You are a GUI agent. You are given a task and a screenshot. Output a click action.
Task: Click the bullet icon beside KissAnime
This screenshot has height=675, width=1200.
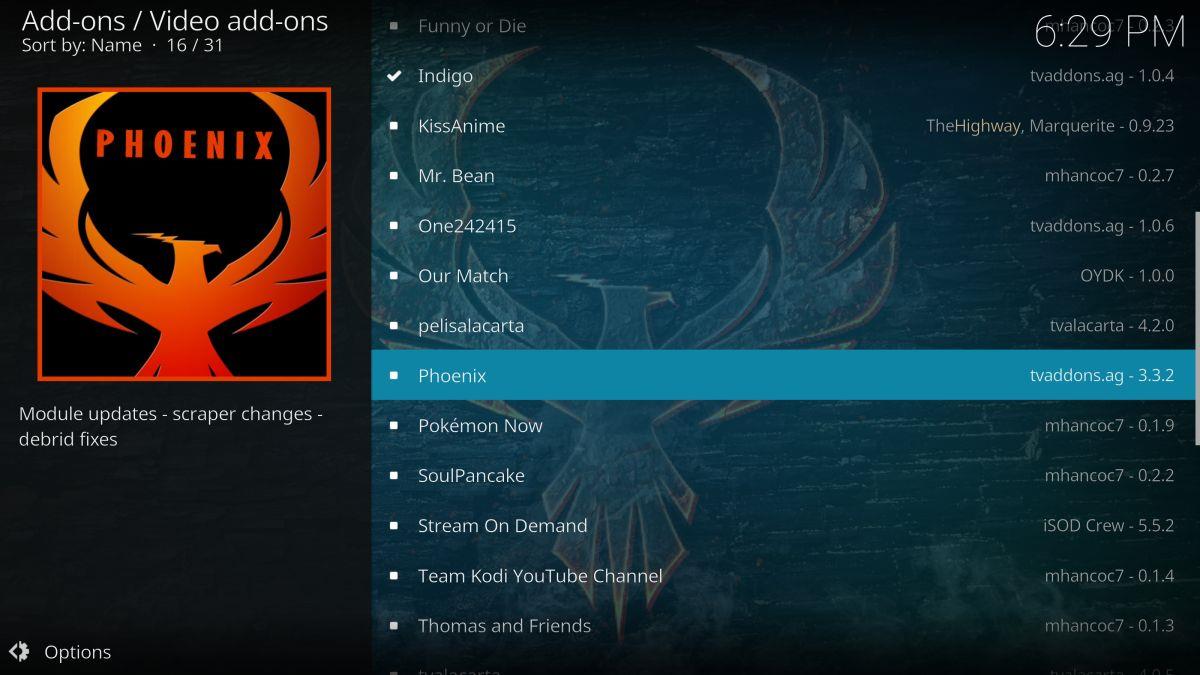point(394,126)
